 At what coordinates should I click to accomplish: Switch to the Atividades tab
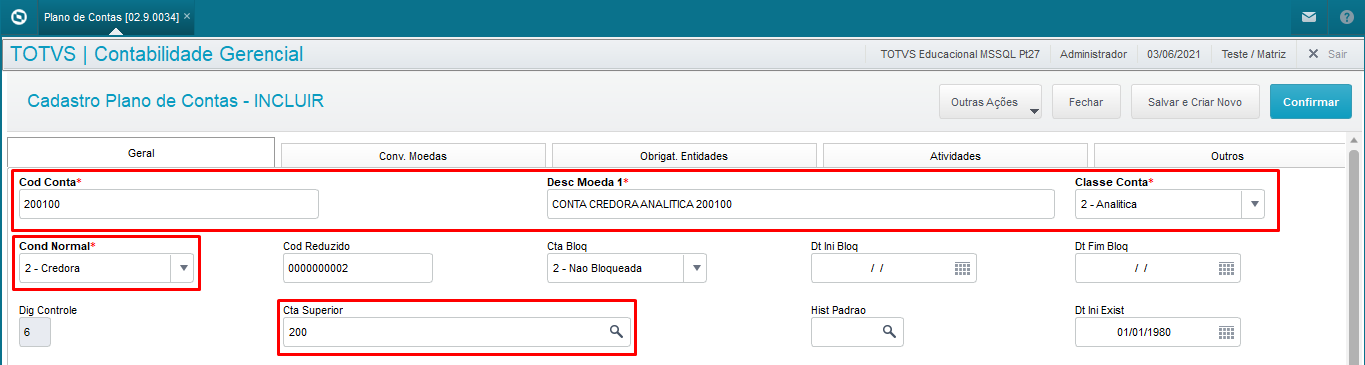coord(955,156)
